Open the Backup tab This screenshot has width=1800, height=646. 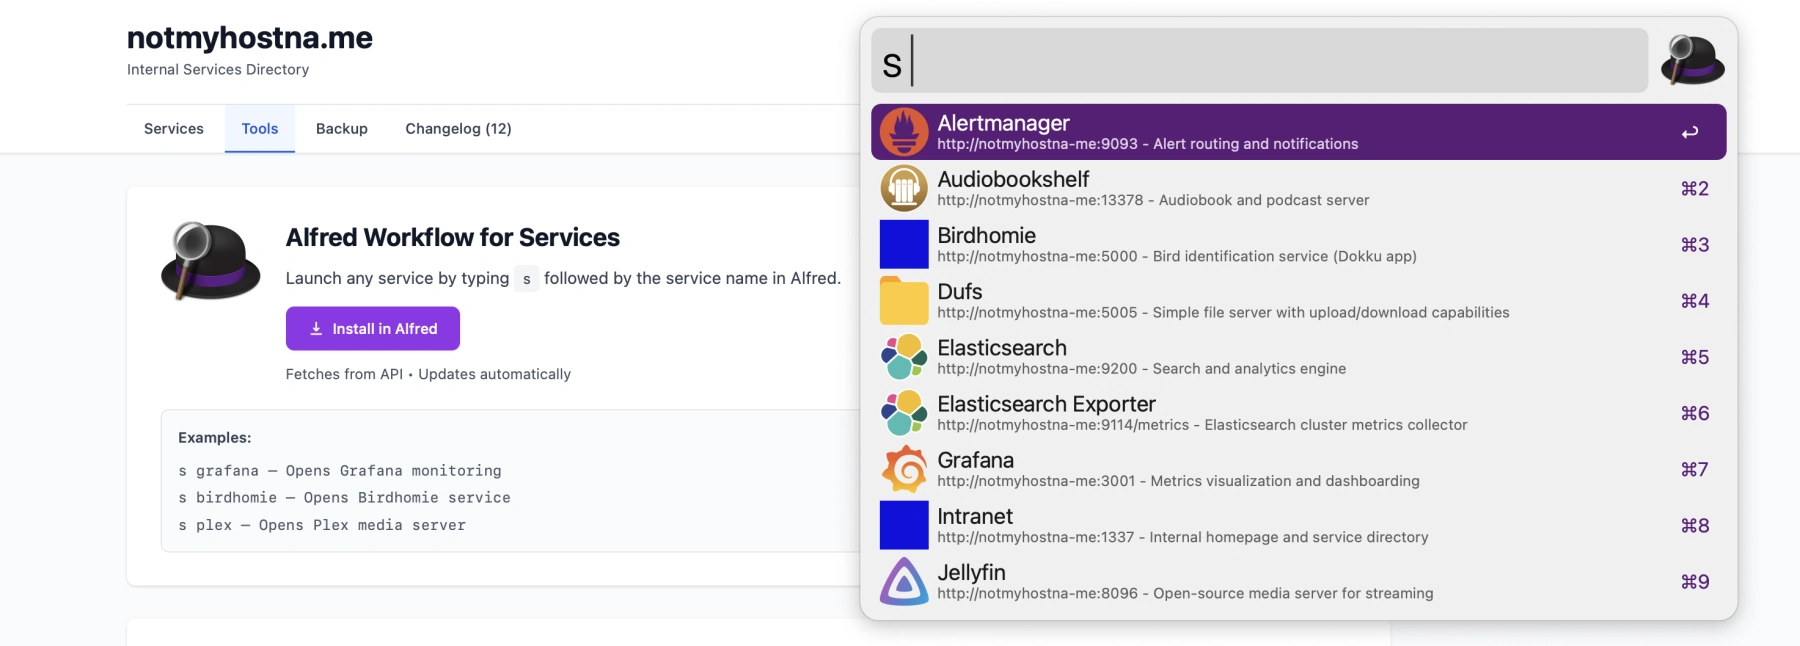click(x=342, y=129)
